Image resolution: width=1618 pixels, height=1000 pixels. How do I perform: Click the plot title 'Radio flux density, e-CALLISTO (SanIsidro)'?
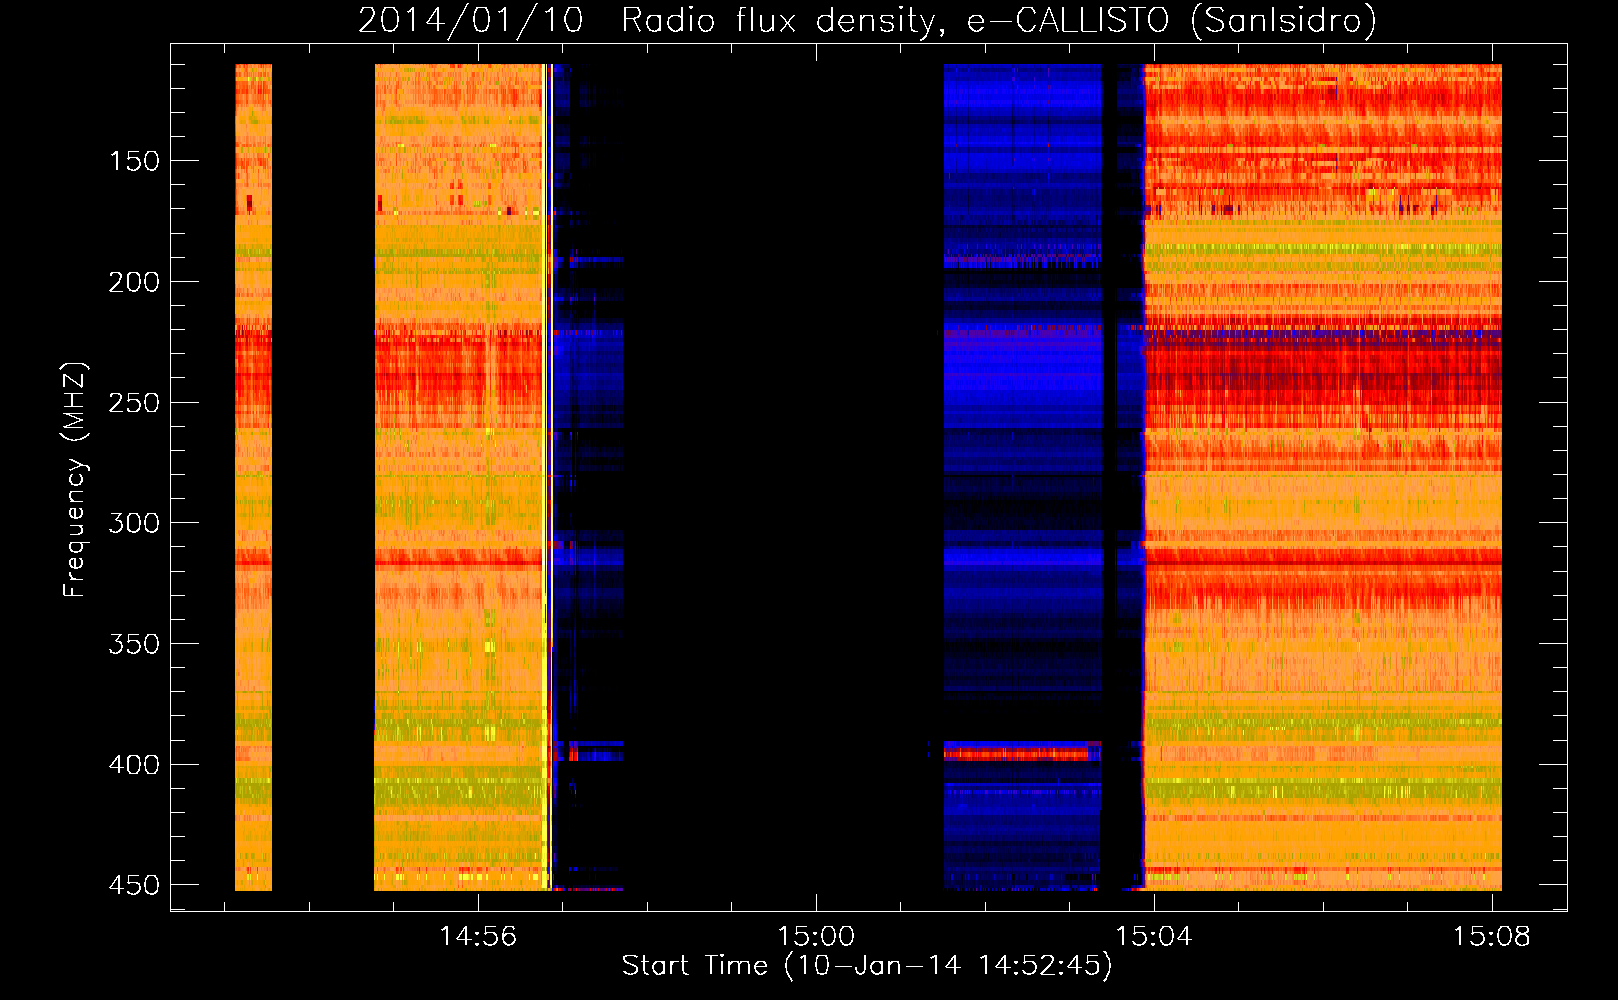pos(999,20)
